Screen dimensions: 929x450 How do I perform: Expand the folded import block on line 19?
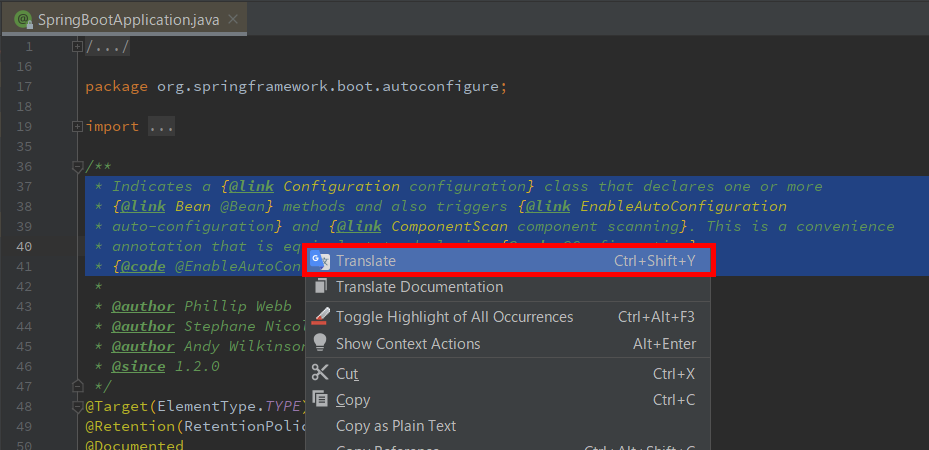point(77,126)
